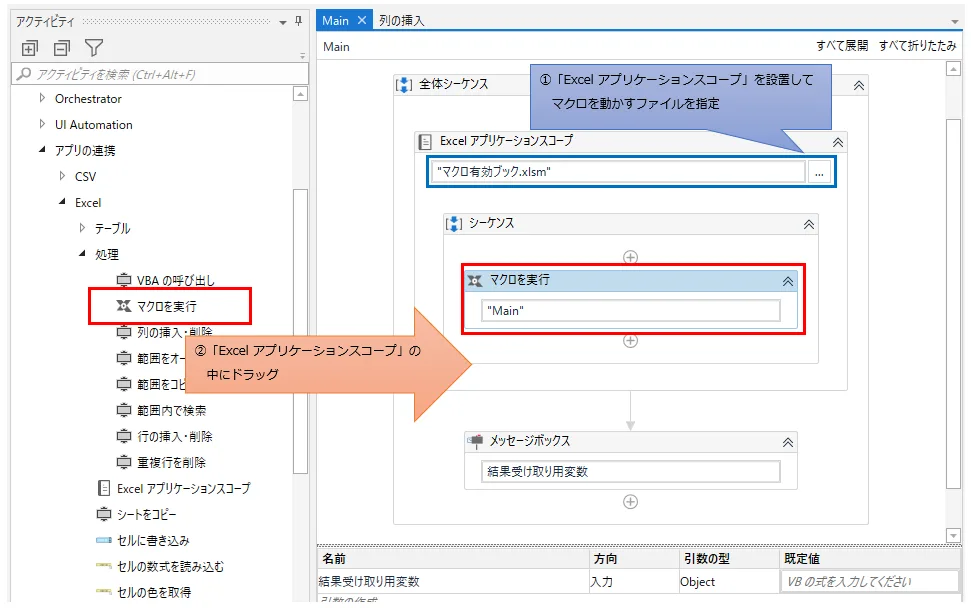Click the ellipsis button beside マクロ有効ブック.xlsm
The width and height of the screenshot is (971, 608).
(x=820, y=172)
